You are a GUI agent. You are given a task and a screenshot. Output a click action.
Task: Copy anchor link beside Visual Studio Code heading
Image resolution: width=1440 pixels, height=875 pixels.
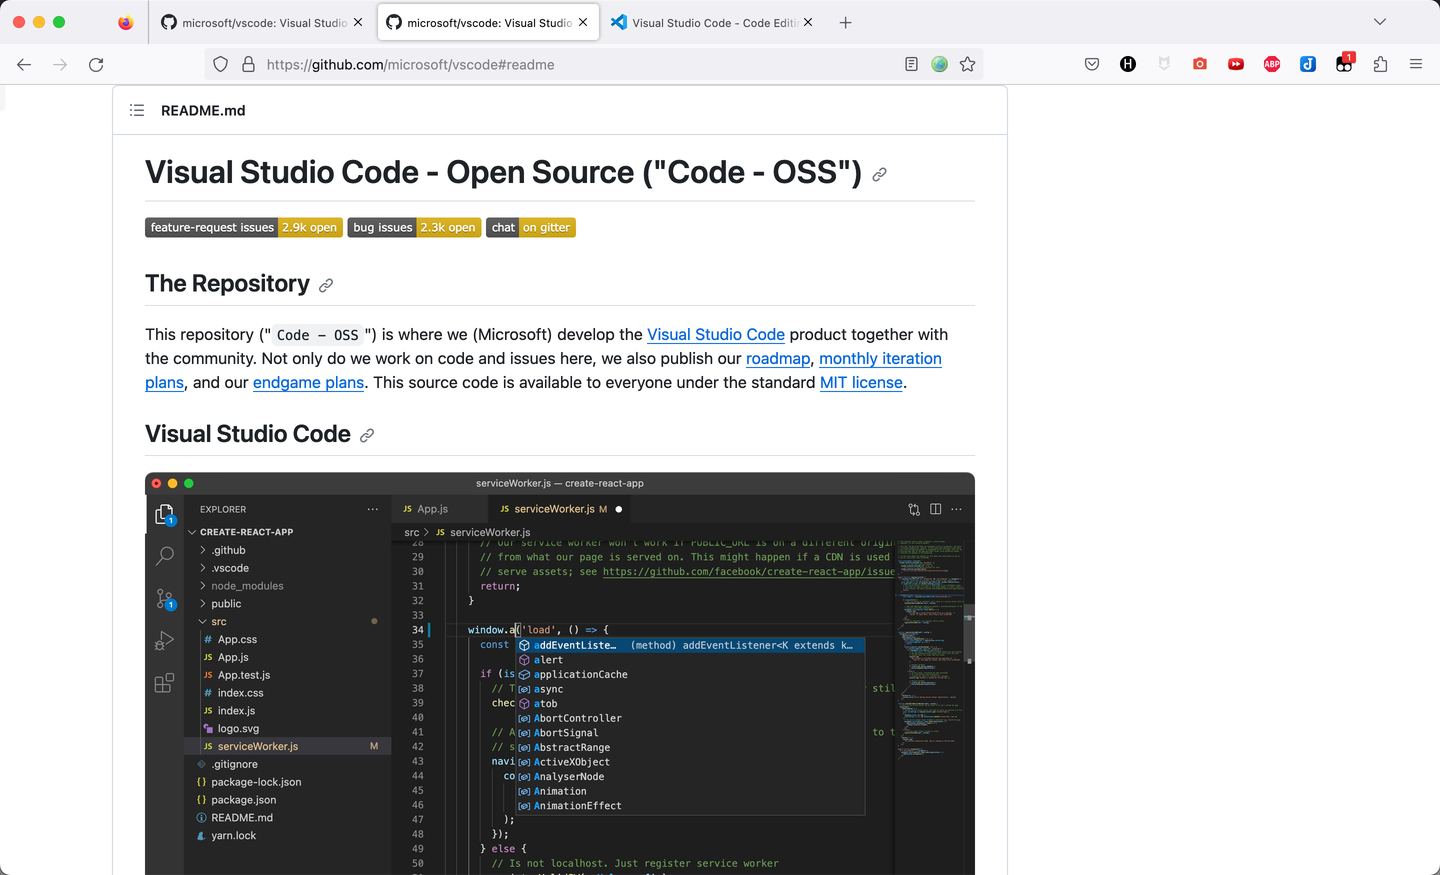tap(367, 435)
